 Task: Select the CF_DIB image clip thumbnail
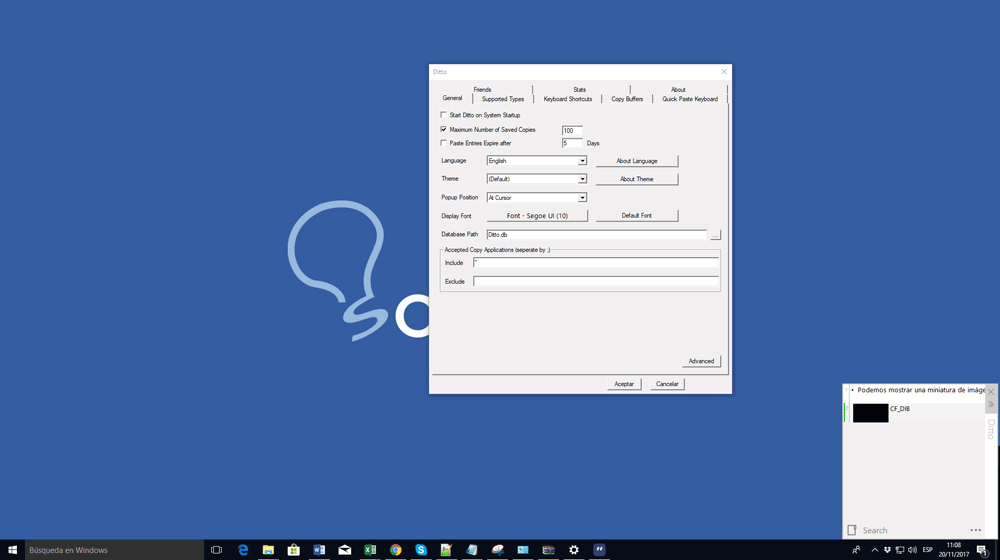pyautogui.click(x=870, y=413)
